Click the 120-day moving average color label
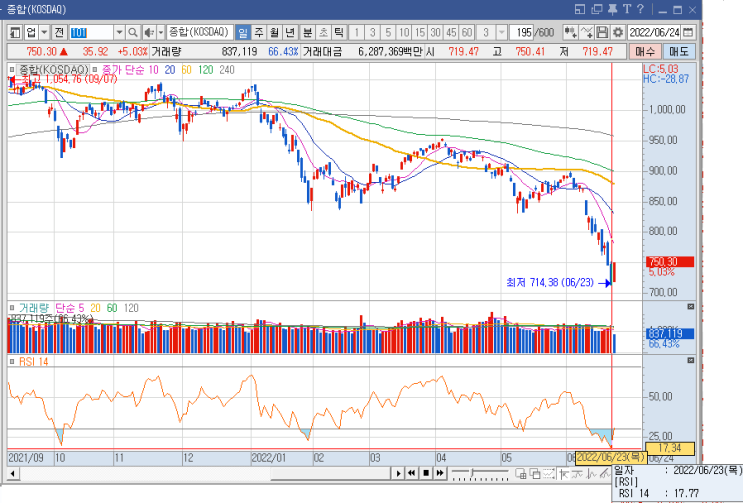The image size is (743, 503). click(x=205, y=70)
